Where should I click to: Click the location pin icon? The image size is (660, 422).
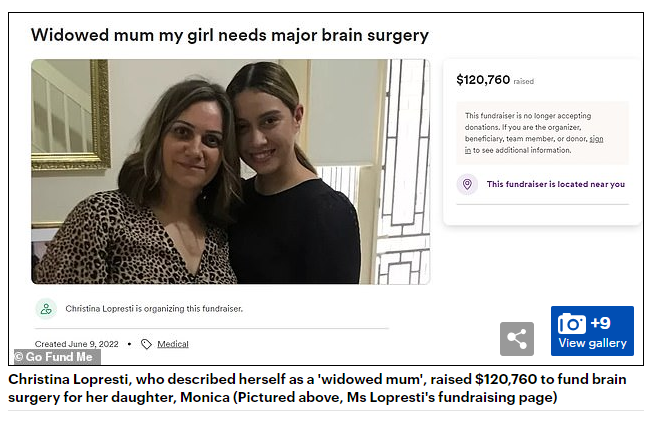[467, 184]
